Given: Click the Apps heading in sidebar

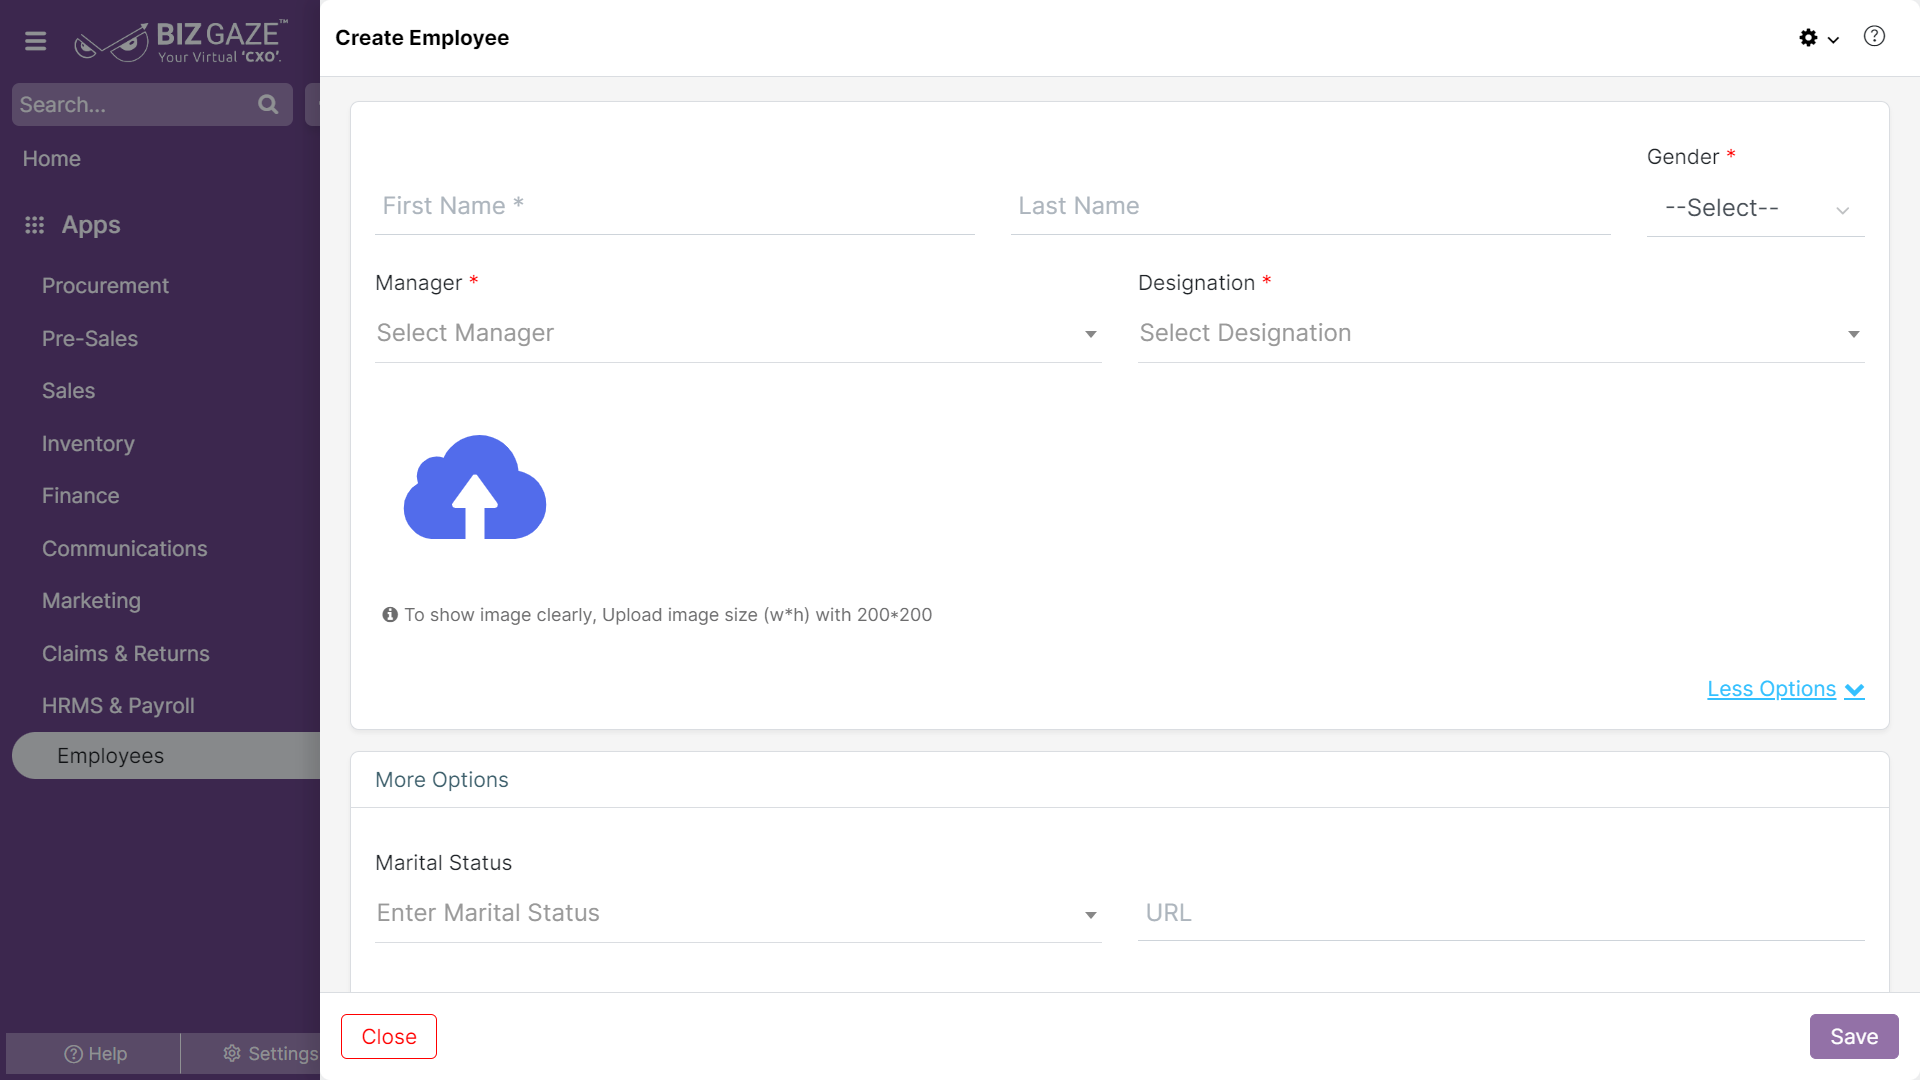Looking at the screenshot, I should [91, 225].
